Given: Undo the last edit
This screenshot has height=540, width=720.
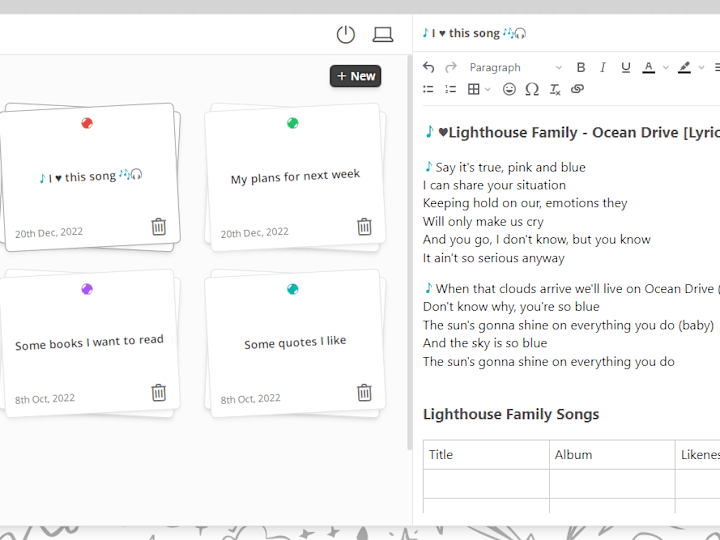Looking at the screenshot, I should click(428, 68).
